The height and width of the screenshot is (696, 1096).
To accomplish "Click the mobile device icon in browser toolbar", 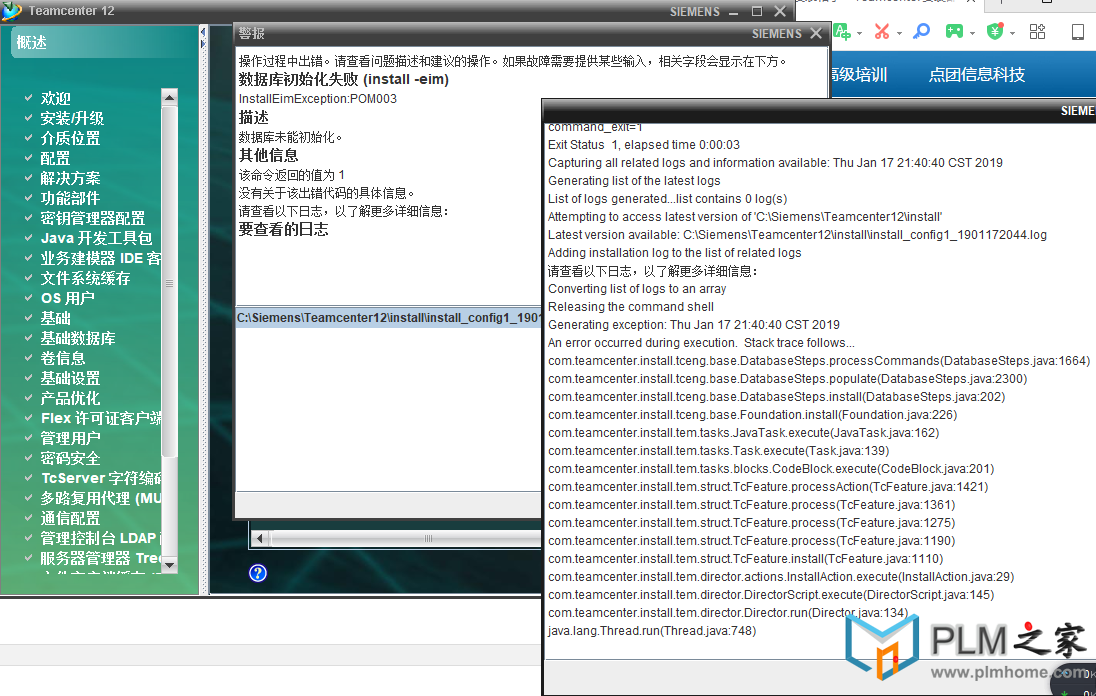I will pos(1078,31).
